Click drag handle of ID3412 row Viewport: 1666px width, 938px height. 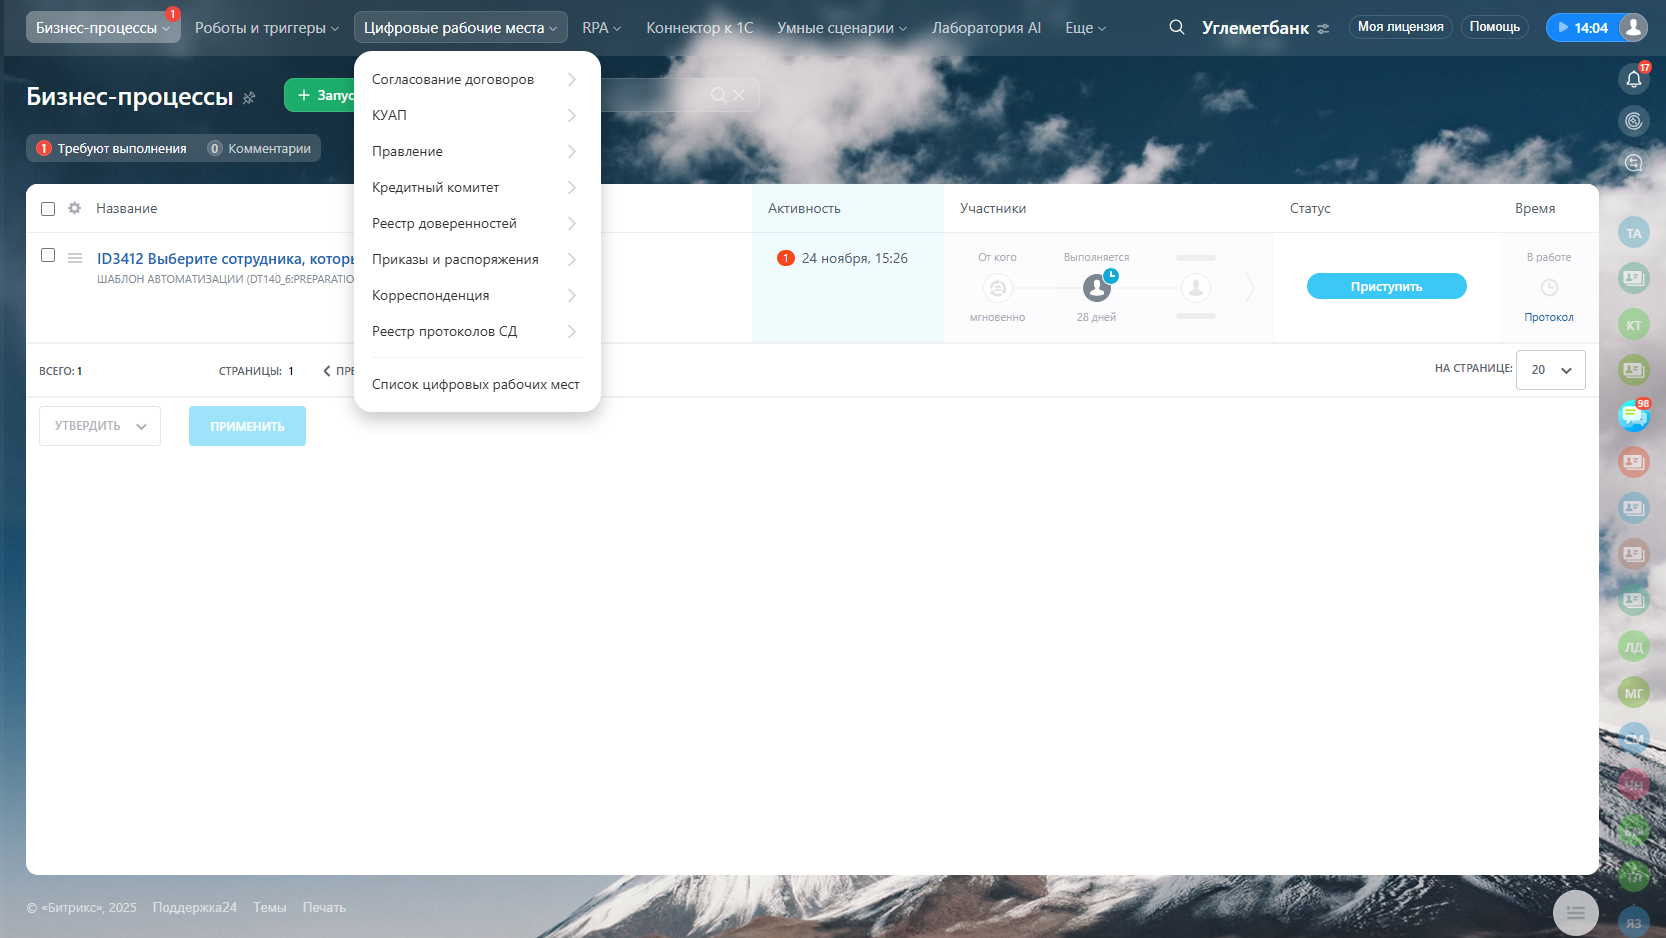[x=75, y=258]
